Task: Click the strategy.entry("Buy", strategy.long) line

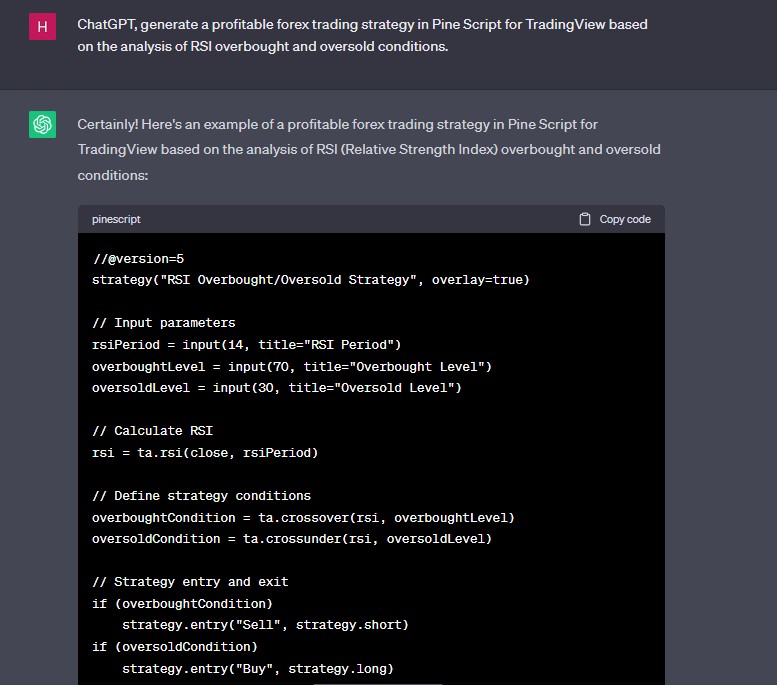Action: [x=258, y=669]
